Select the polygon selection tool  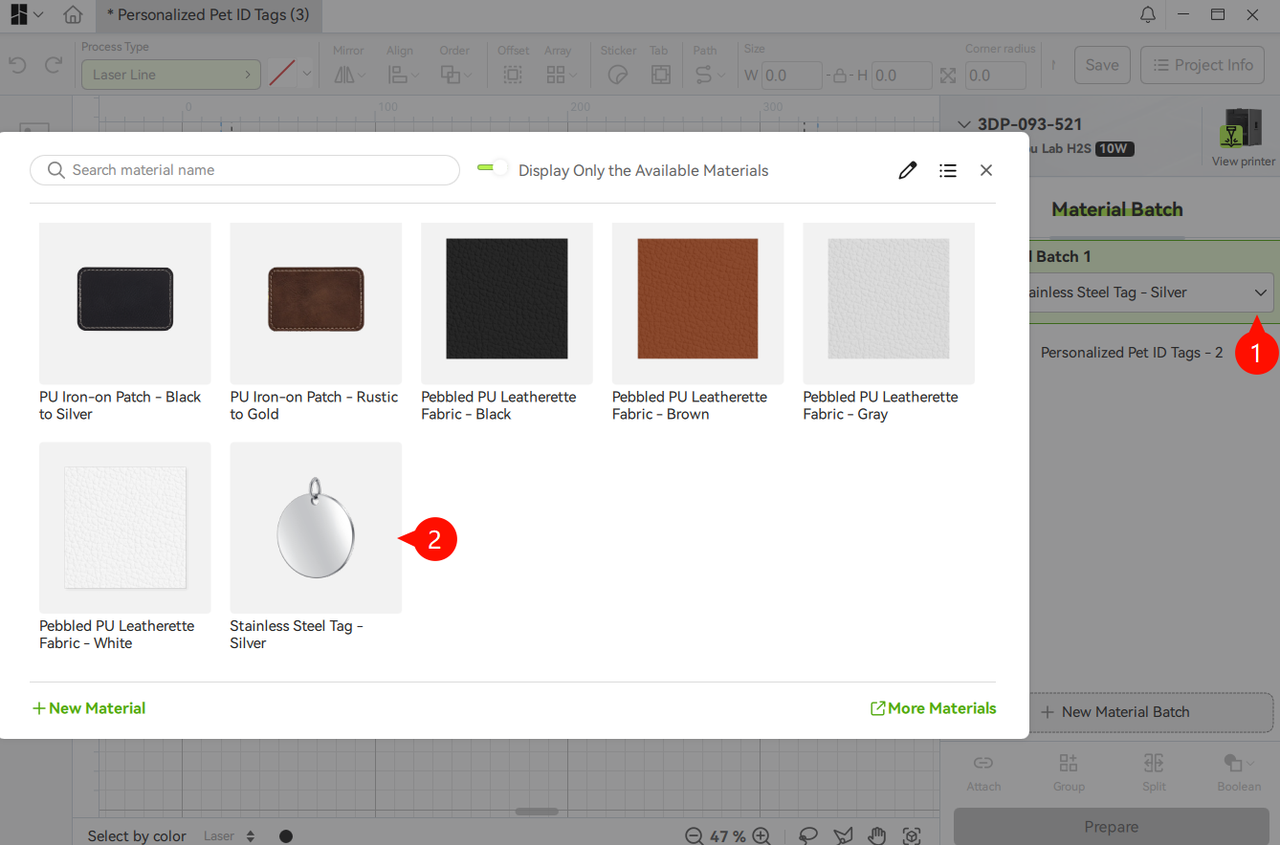pos(843,836)
